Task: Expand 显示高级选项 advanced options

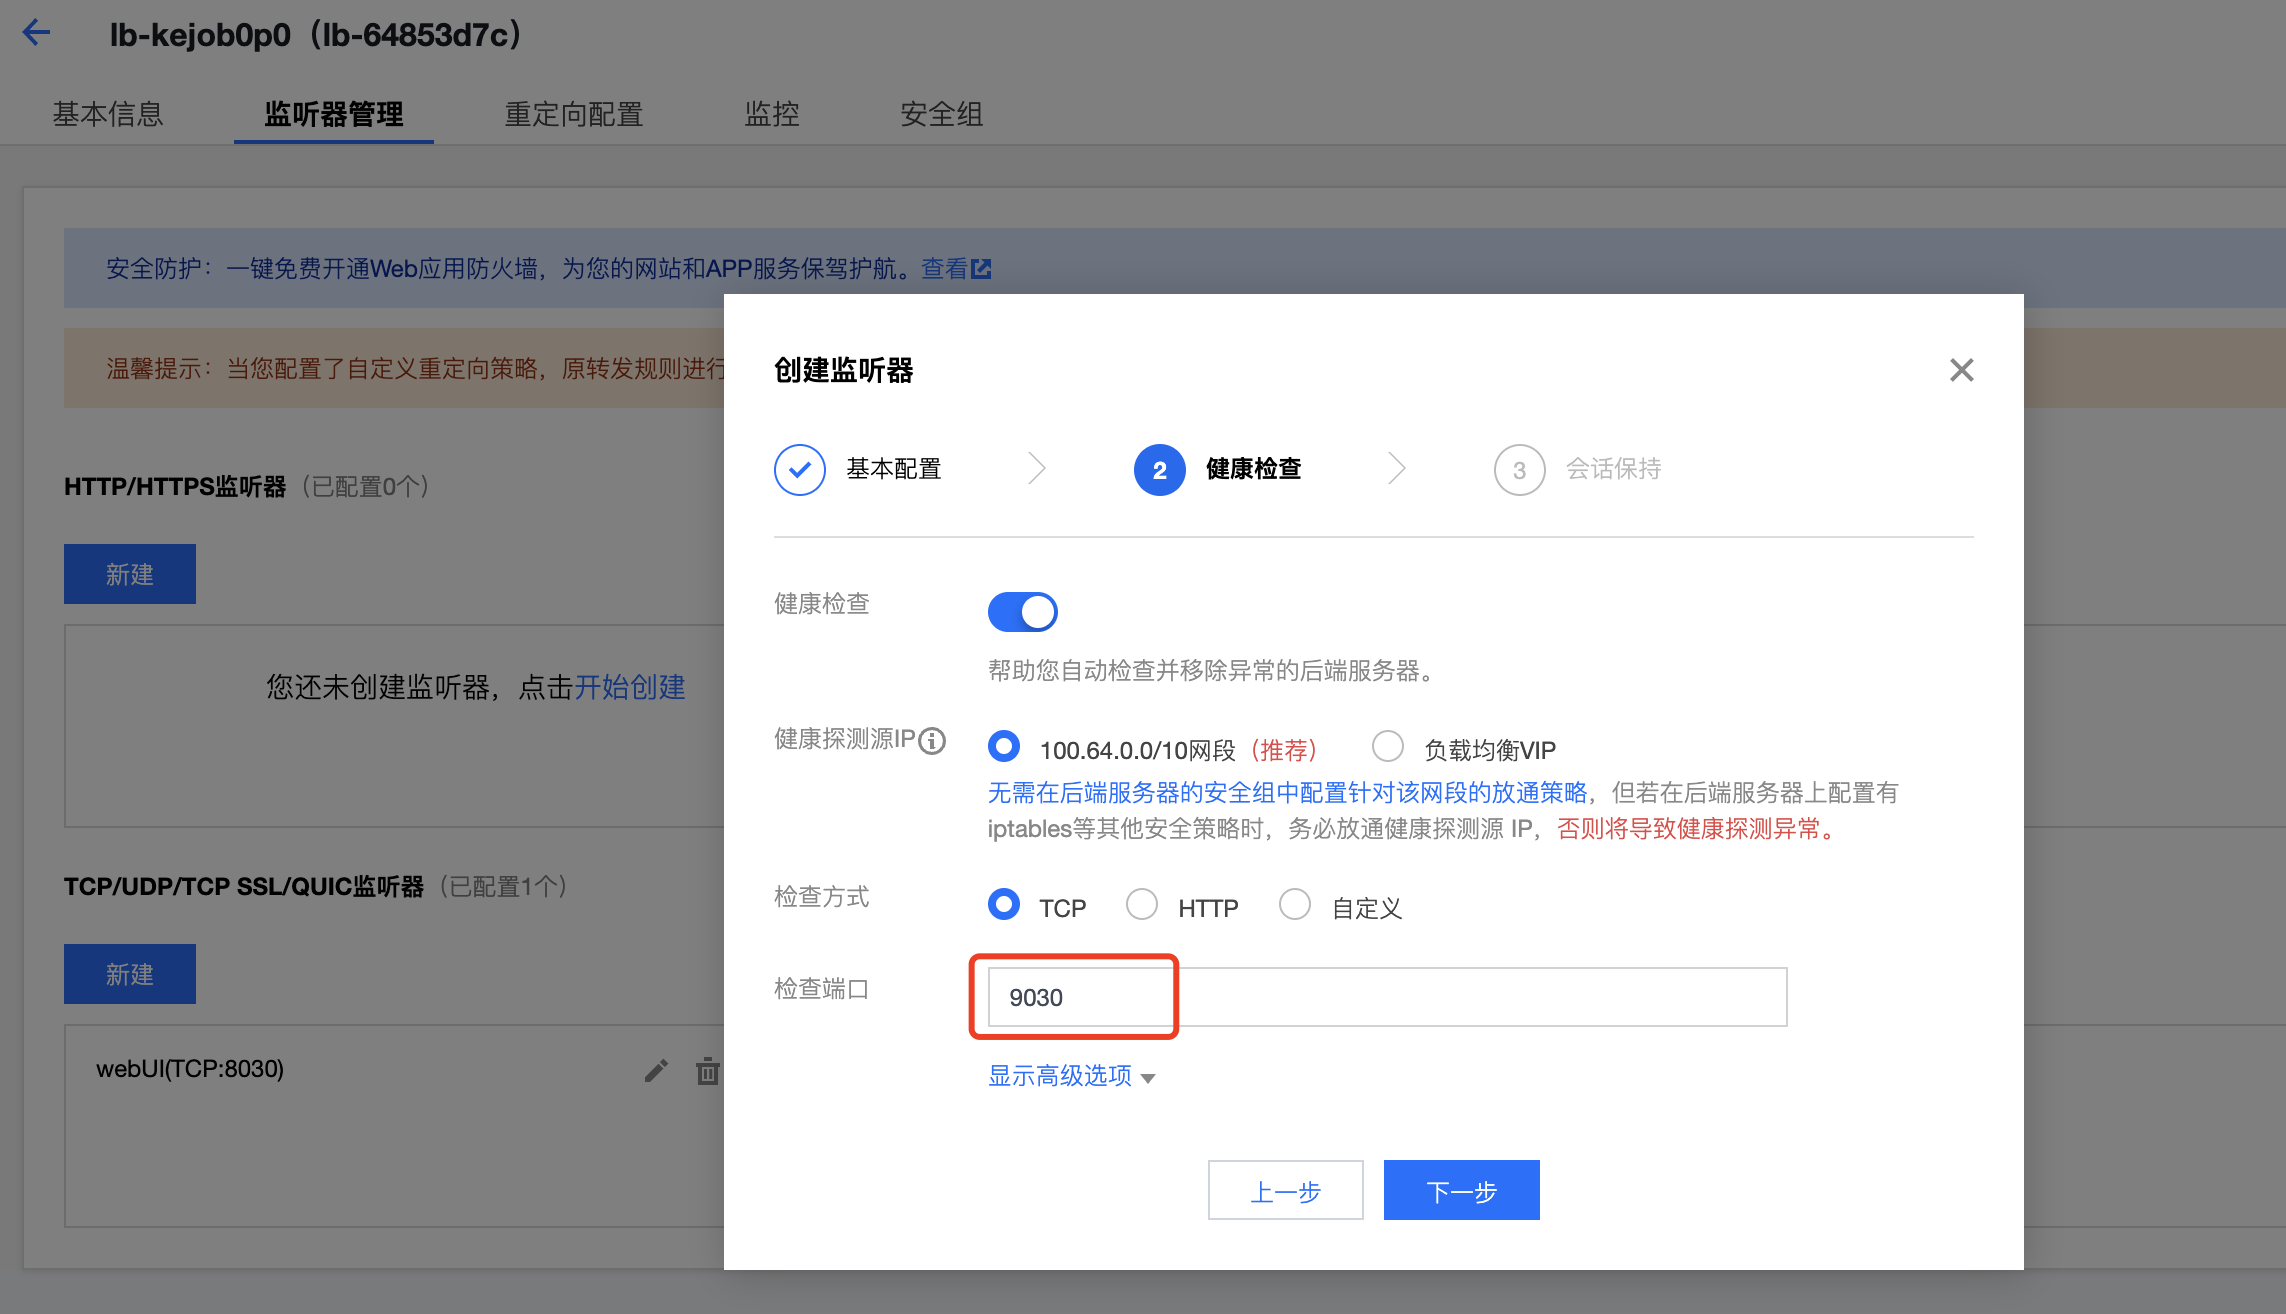Action: (x=1071, y=1076)
